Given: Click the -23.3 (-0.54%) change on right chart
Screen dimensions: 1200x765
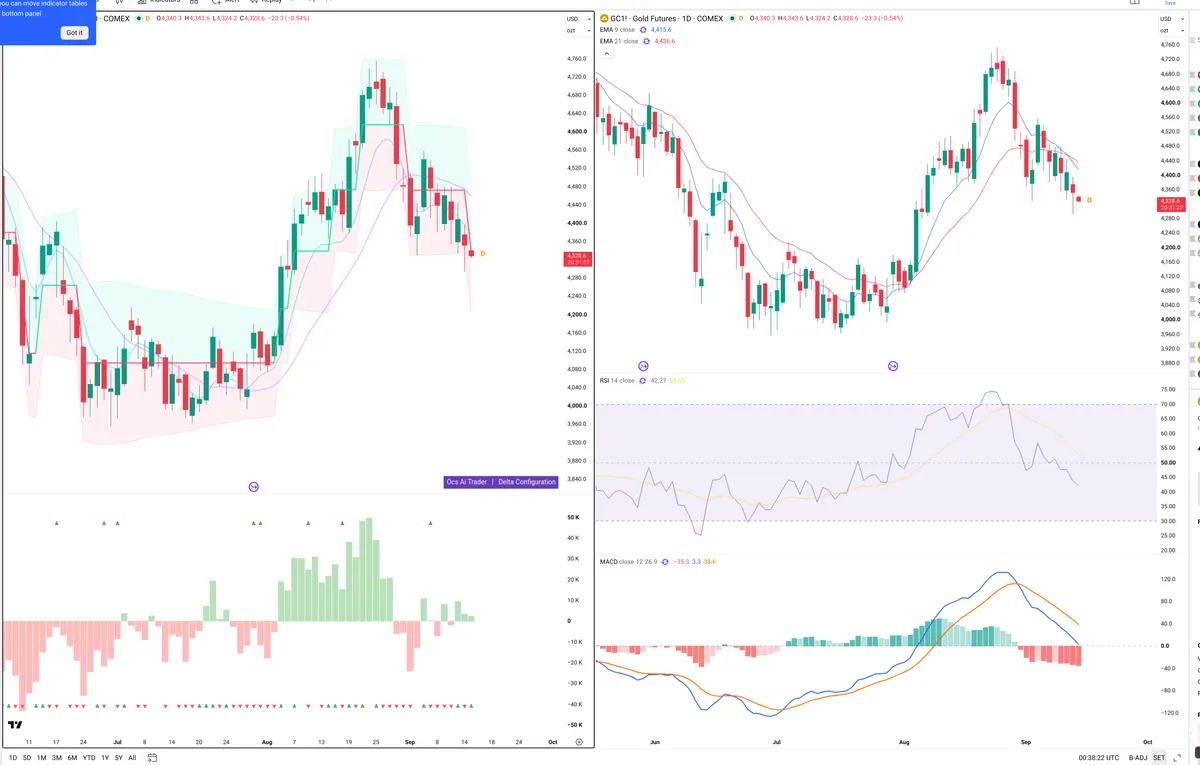Looking at the screenshot, I should click(x=881, y=18).
